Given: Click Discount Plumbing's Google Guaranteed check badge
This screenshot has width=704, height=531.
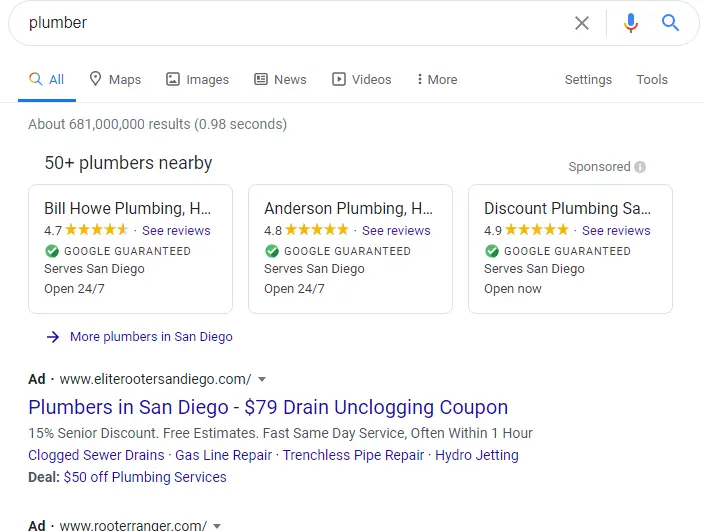Looking at the screenshot, I should (x=492, y=251).
